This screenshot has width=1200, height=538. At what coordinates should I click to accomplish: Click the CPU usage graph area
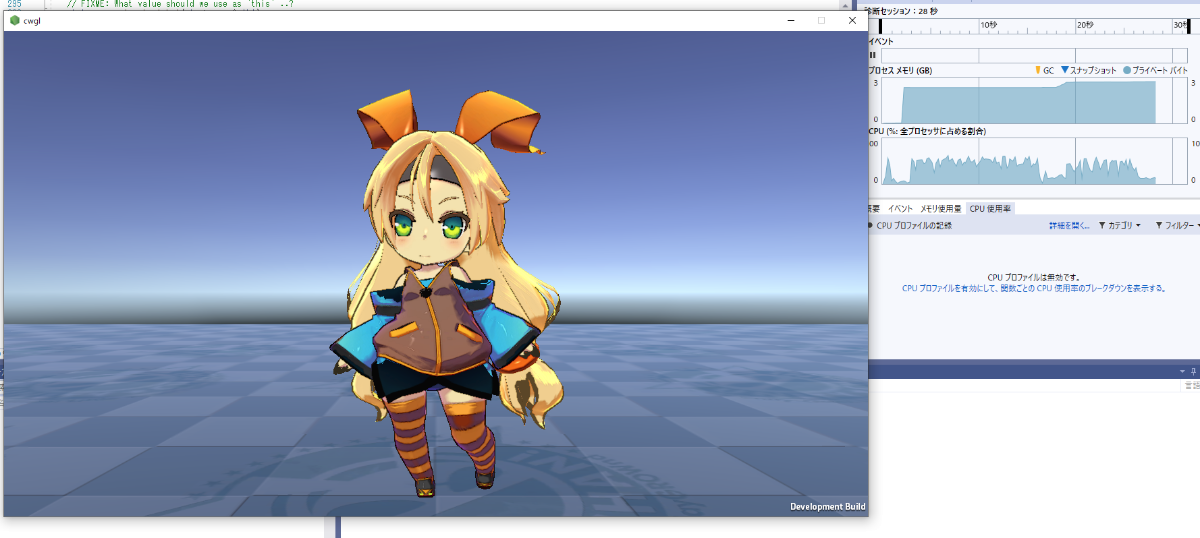[1033, 161]
